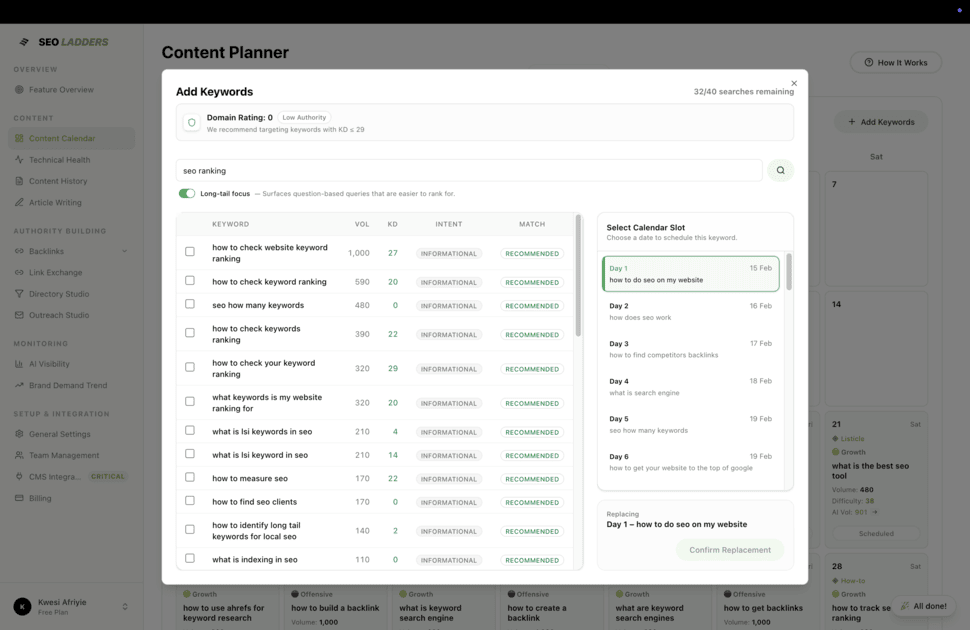Click the Domain Rating shield icon

[191, 123]
